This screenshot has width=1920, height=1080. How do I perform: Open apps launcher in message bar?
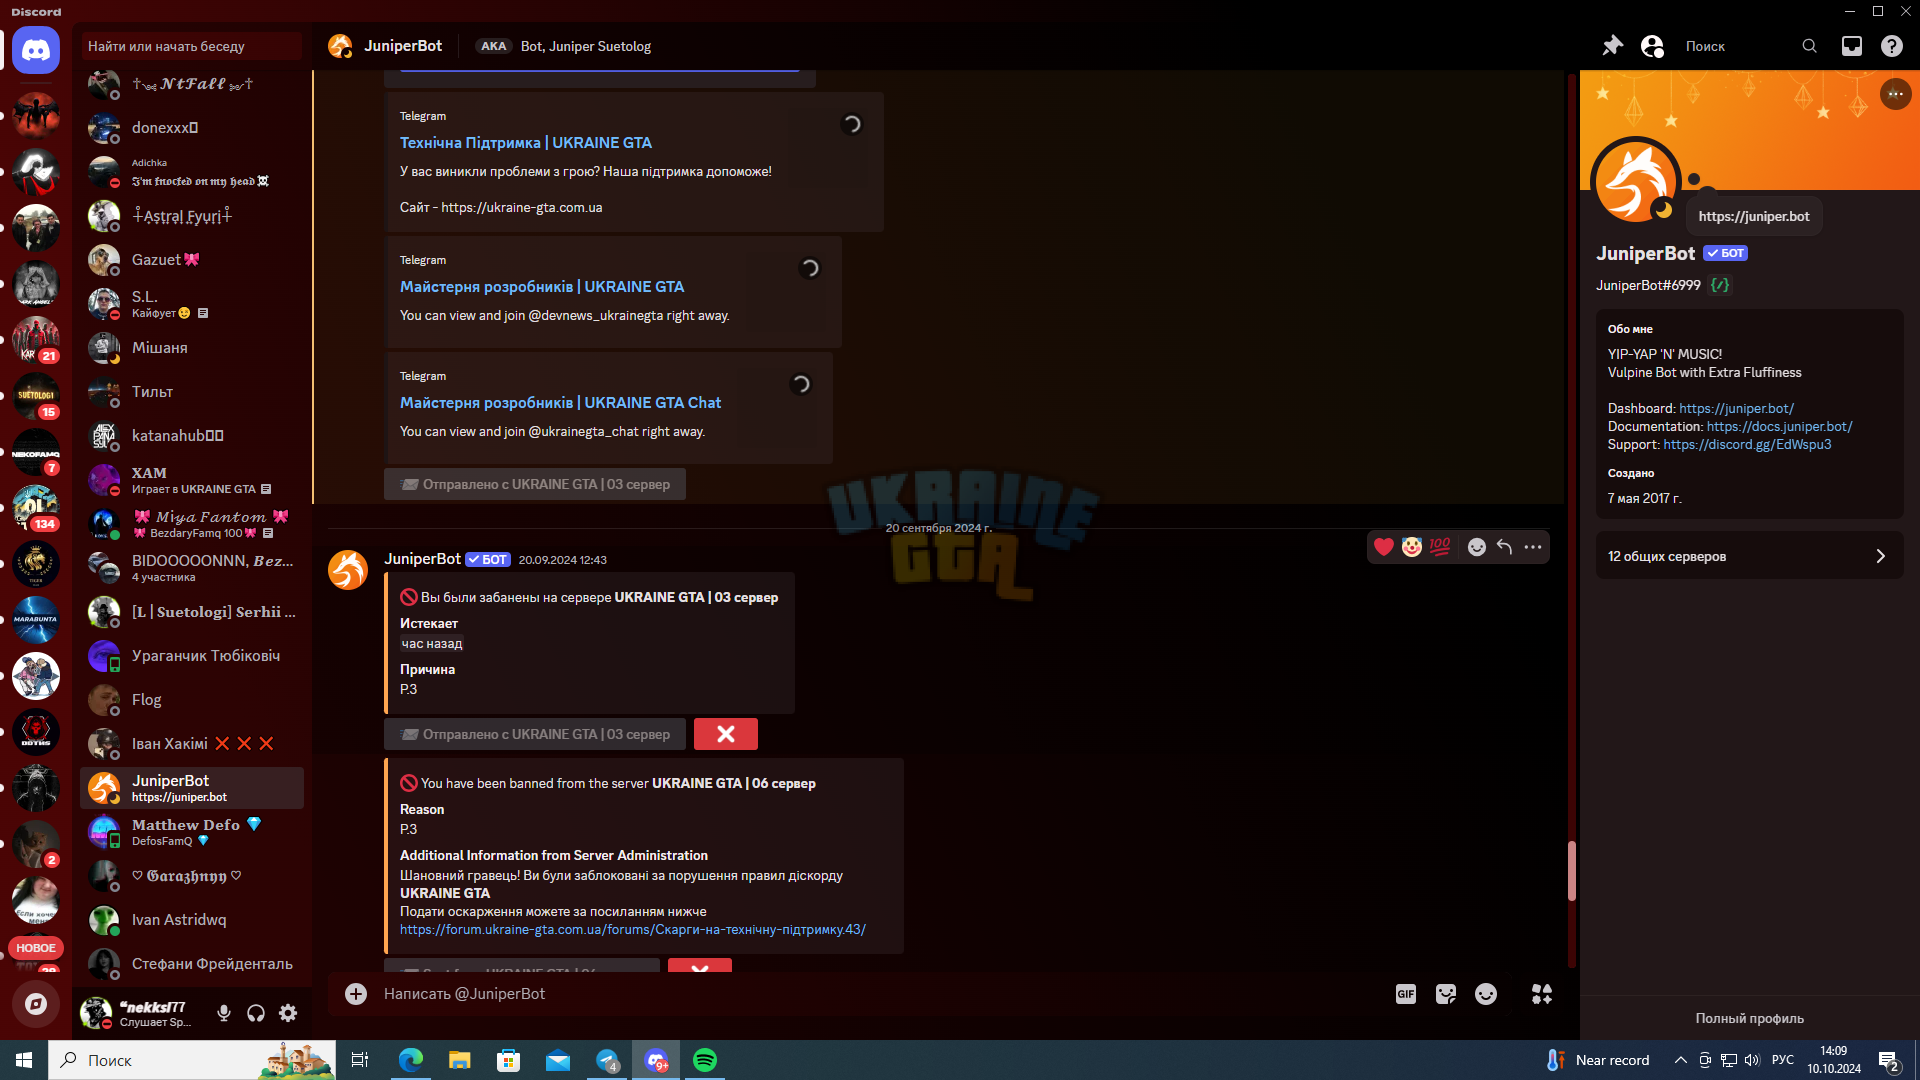tap(1542, 994)
